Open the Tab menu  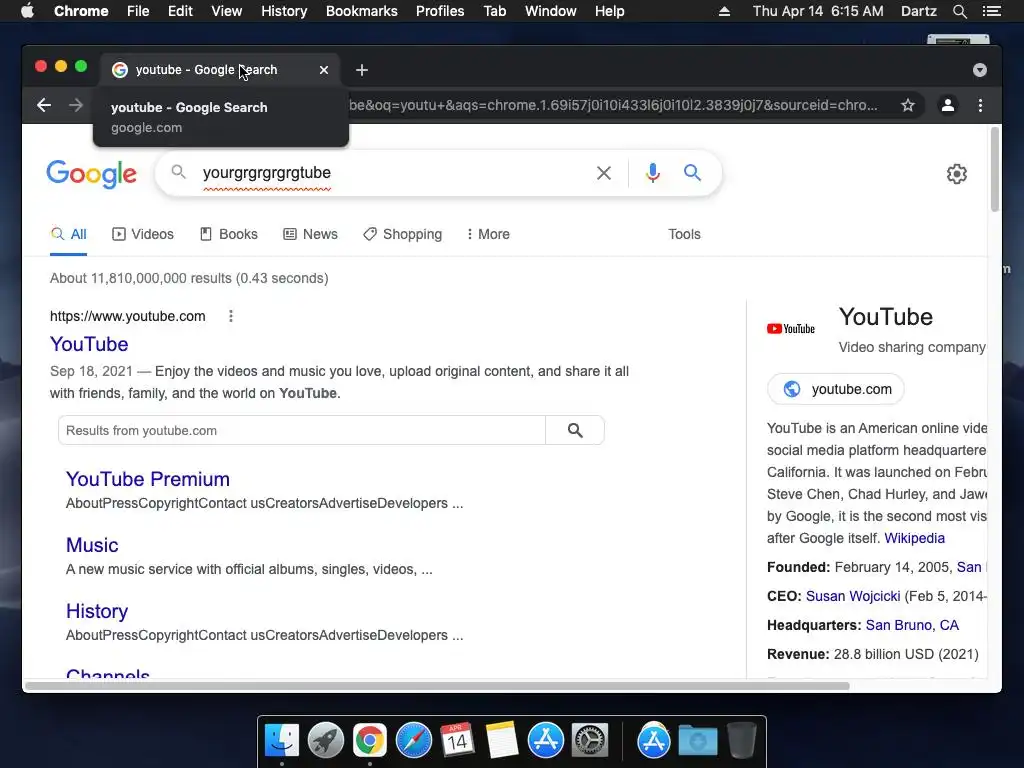(495, 11)
